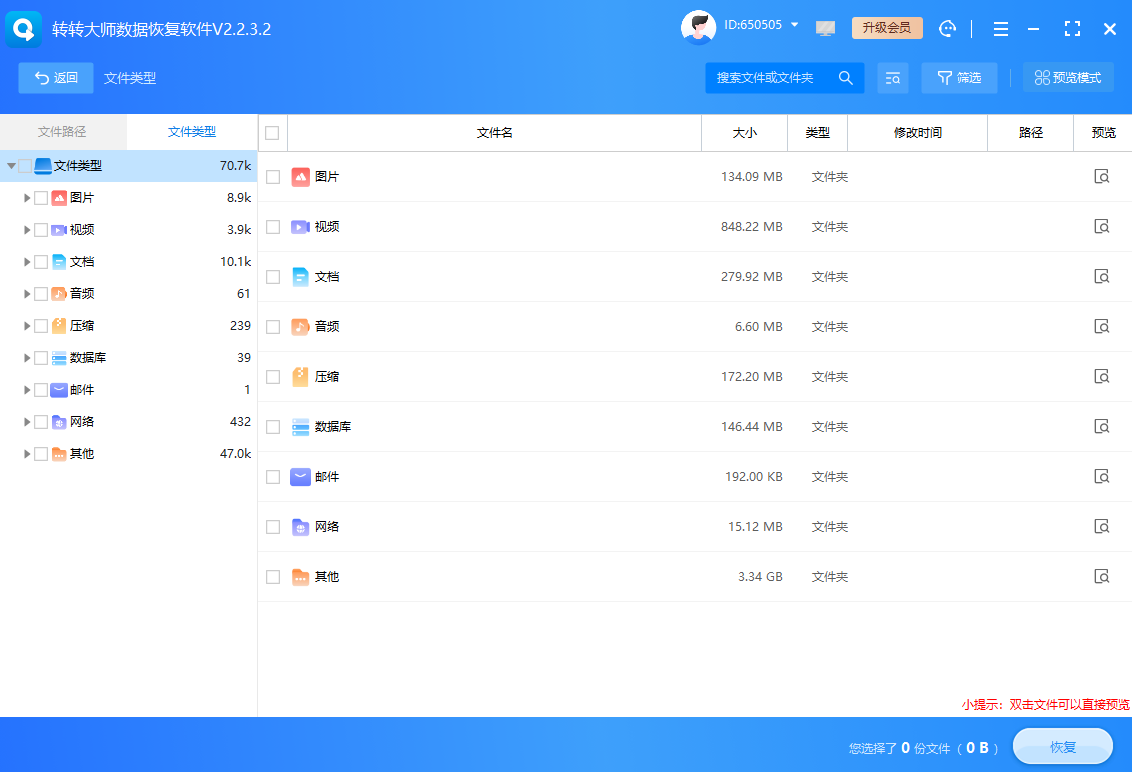Expand the 图片 tree node
Viewport: 1132px width, 772px height.
[x=27, y=198]
